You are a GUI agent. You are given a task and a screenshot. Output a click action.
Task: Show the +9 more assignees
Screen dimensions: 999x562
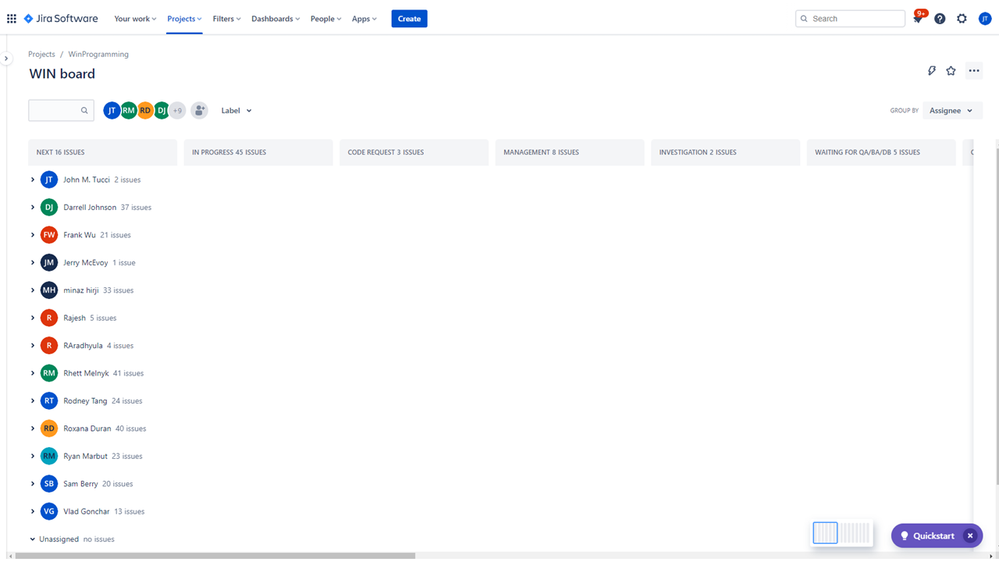pyautogui.click(x=178, y=110)
